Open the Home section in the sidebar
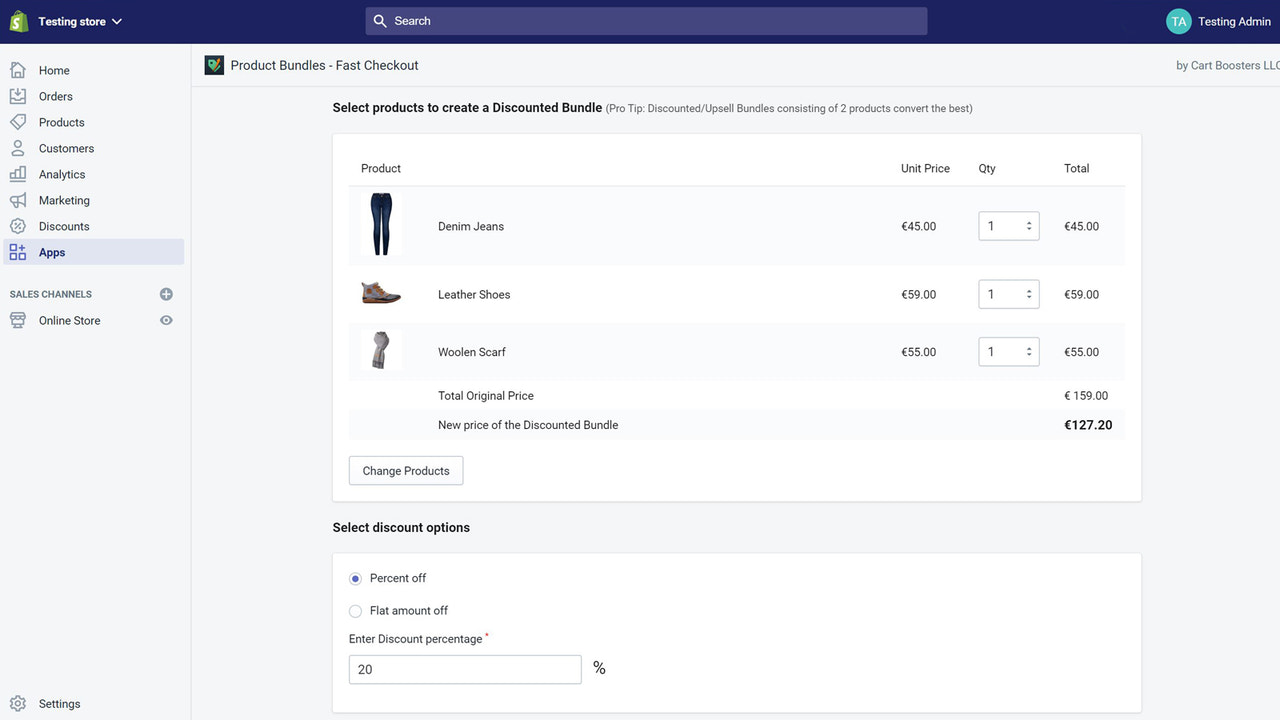 pyautogui.click(x=54, y=70)
